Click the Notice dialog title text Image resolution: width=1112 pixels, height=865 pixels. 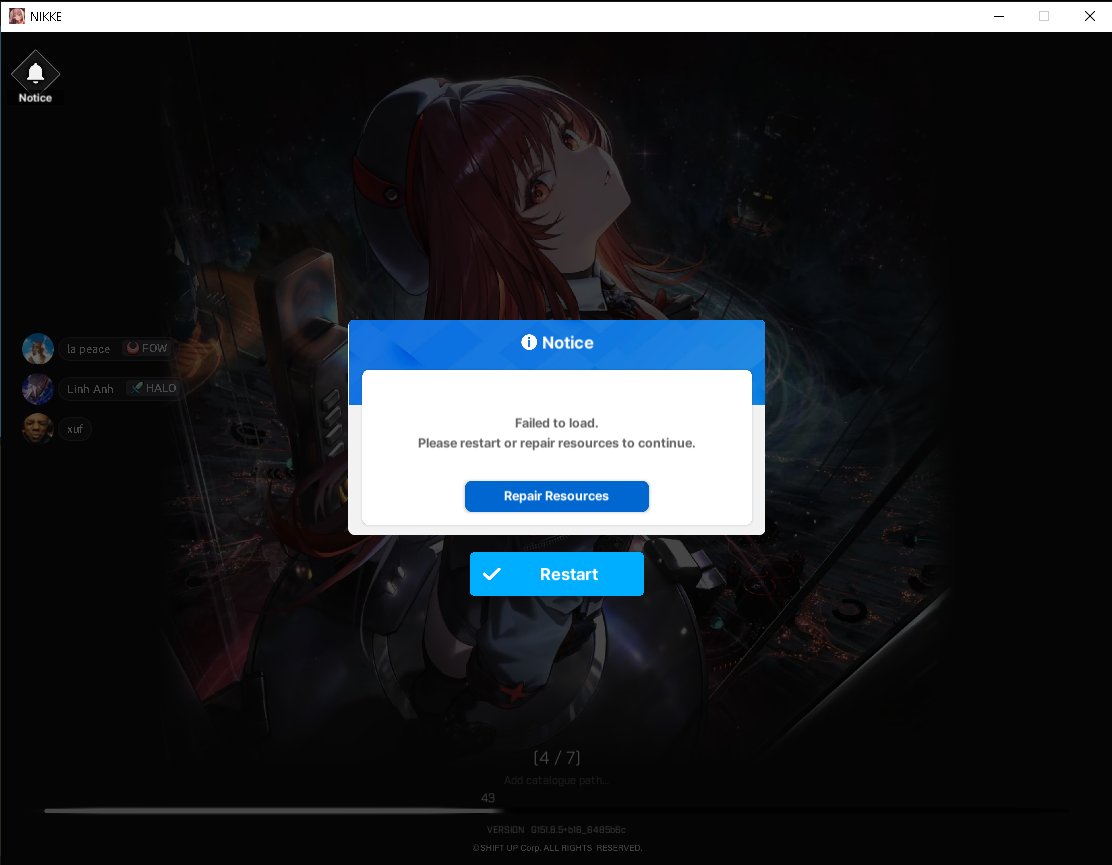(567, 342)
